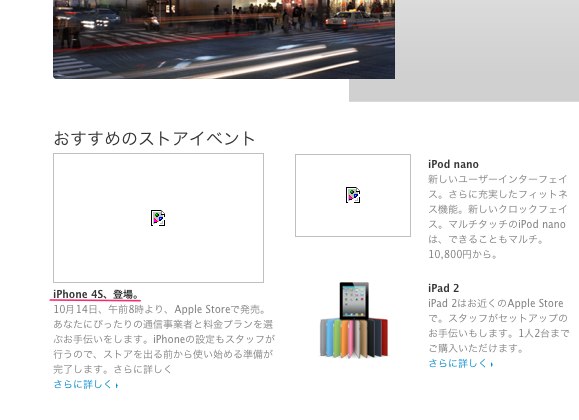Click the city street night photo banner
Image resolution: width=579 pixels, height=420 pixels.
pos(224,39)
